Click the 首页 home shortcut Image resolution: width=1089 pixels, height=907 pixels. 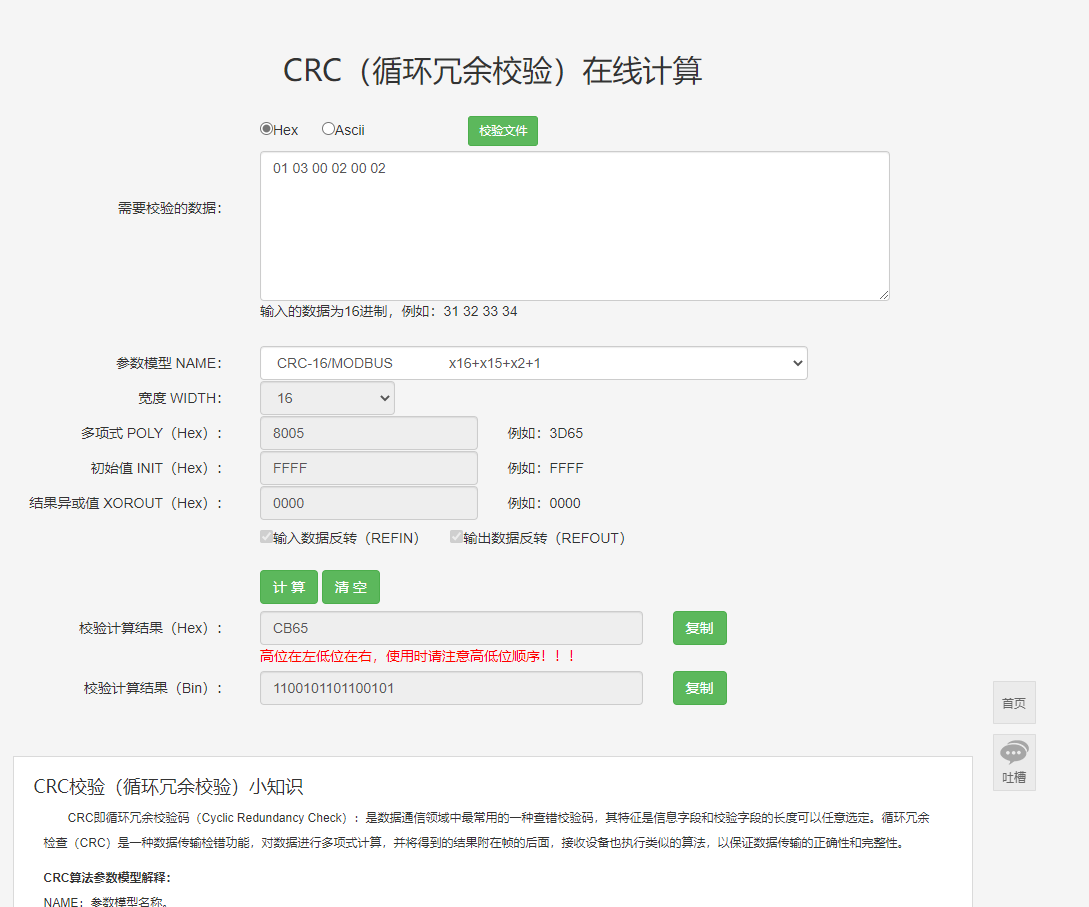coord(1014,703)
